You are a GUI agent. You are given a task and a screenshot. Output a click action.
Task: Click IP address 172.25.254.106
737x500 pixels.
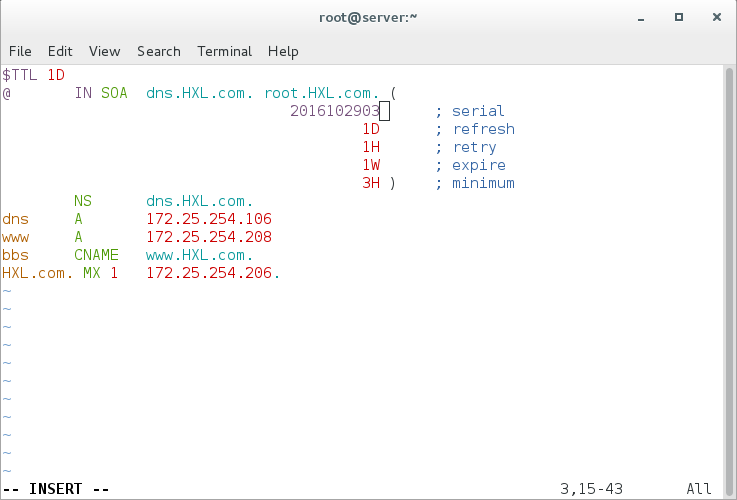pos(209,219)
